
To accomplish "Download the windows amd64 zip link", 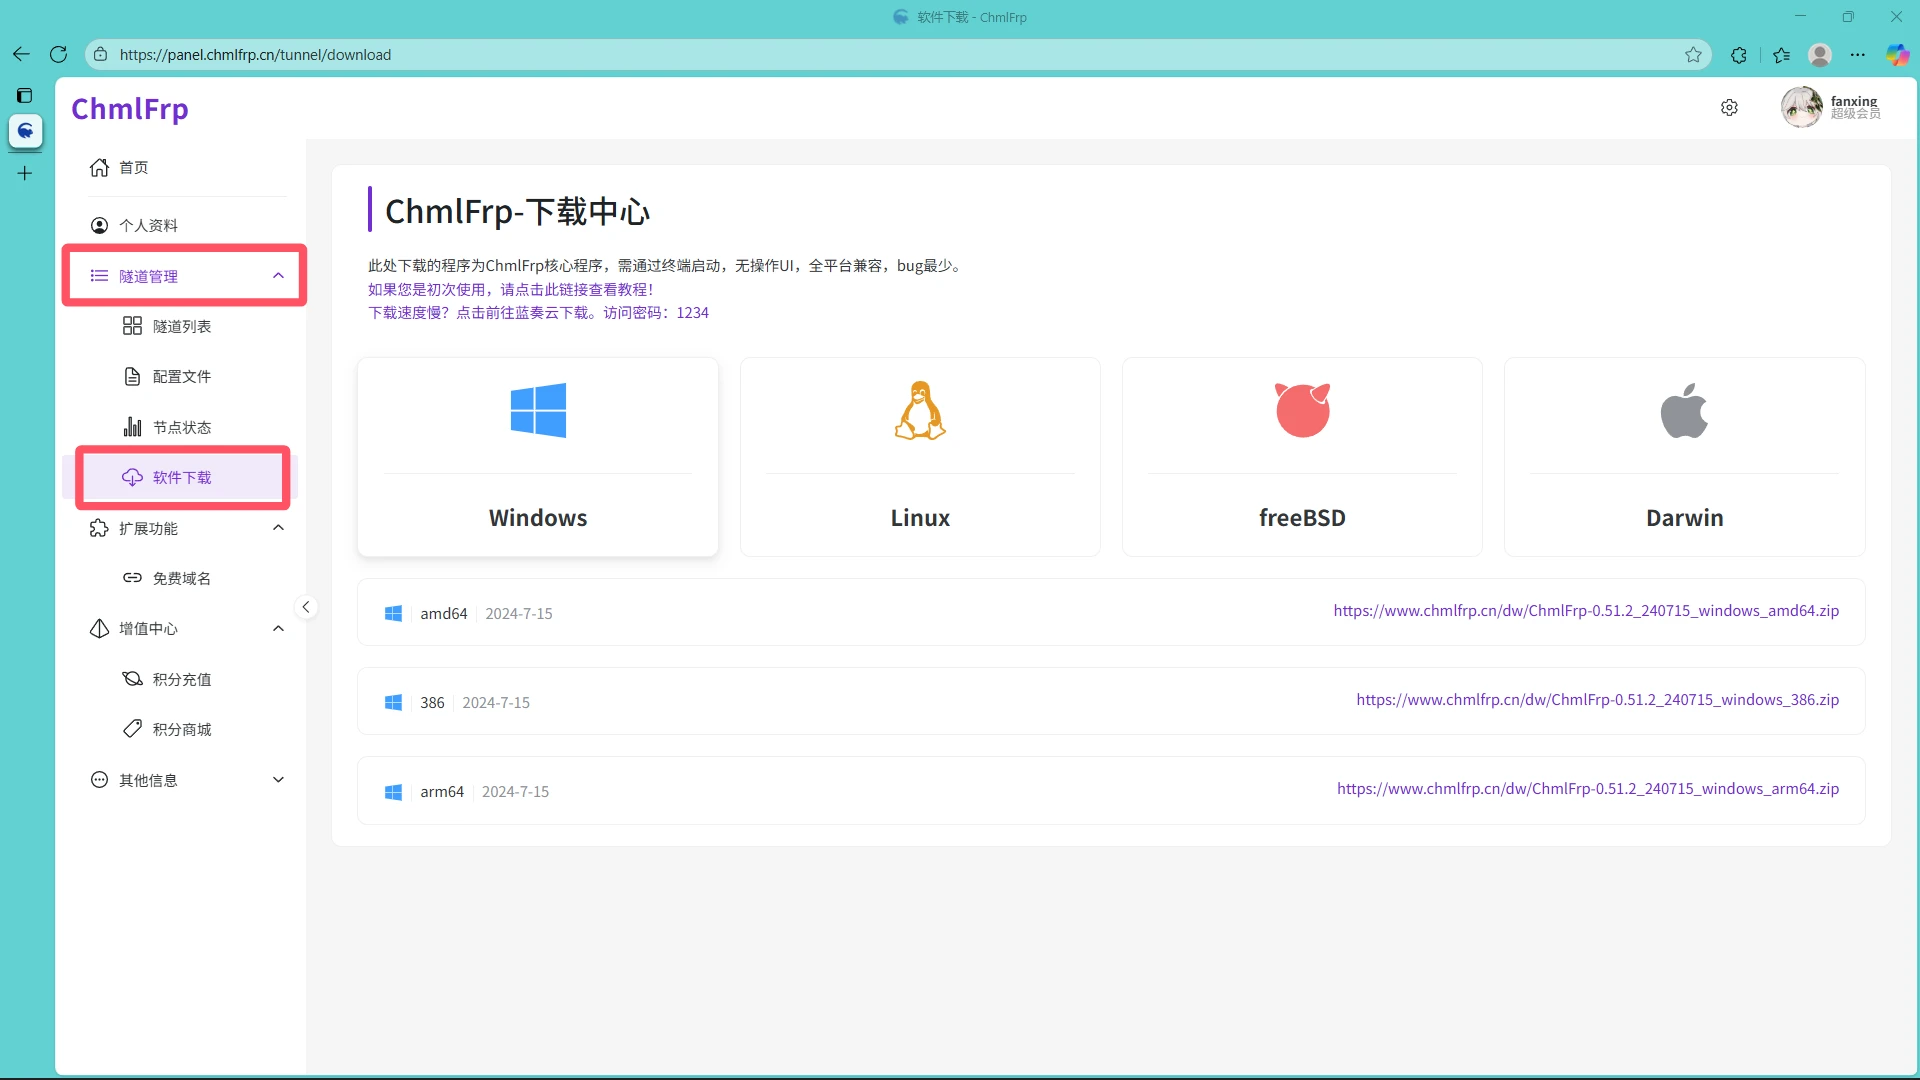I will click(x=1587, y=611).
